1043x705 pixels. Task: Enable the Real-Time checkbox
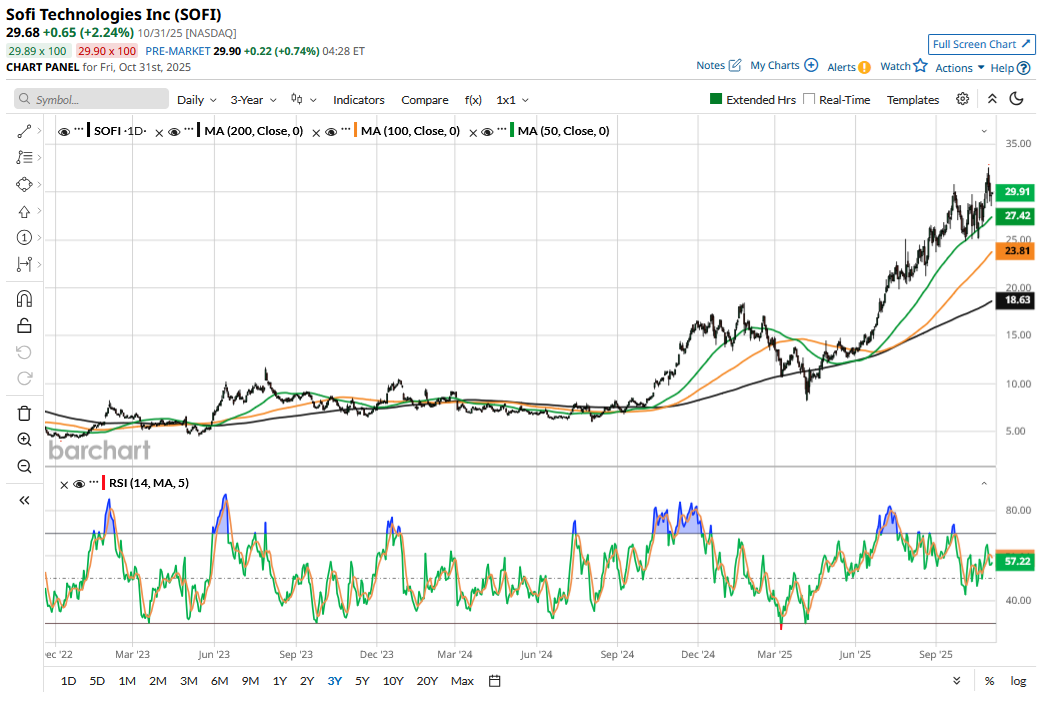pyautogui.click(x=810, y=100)
